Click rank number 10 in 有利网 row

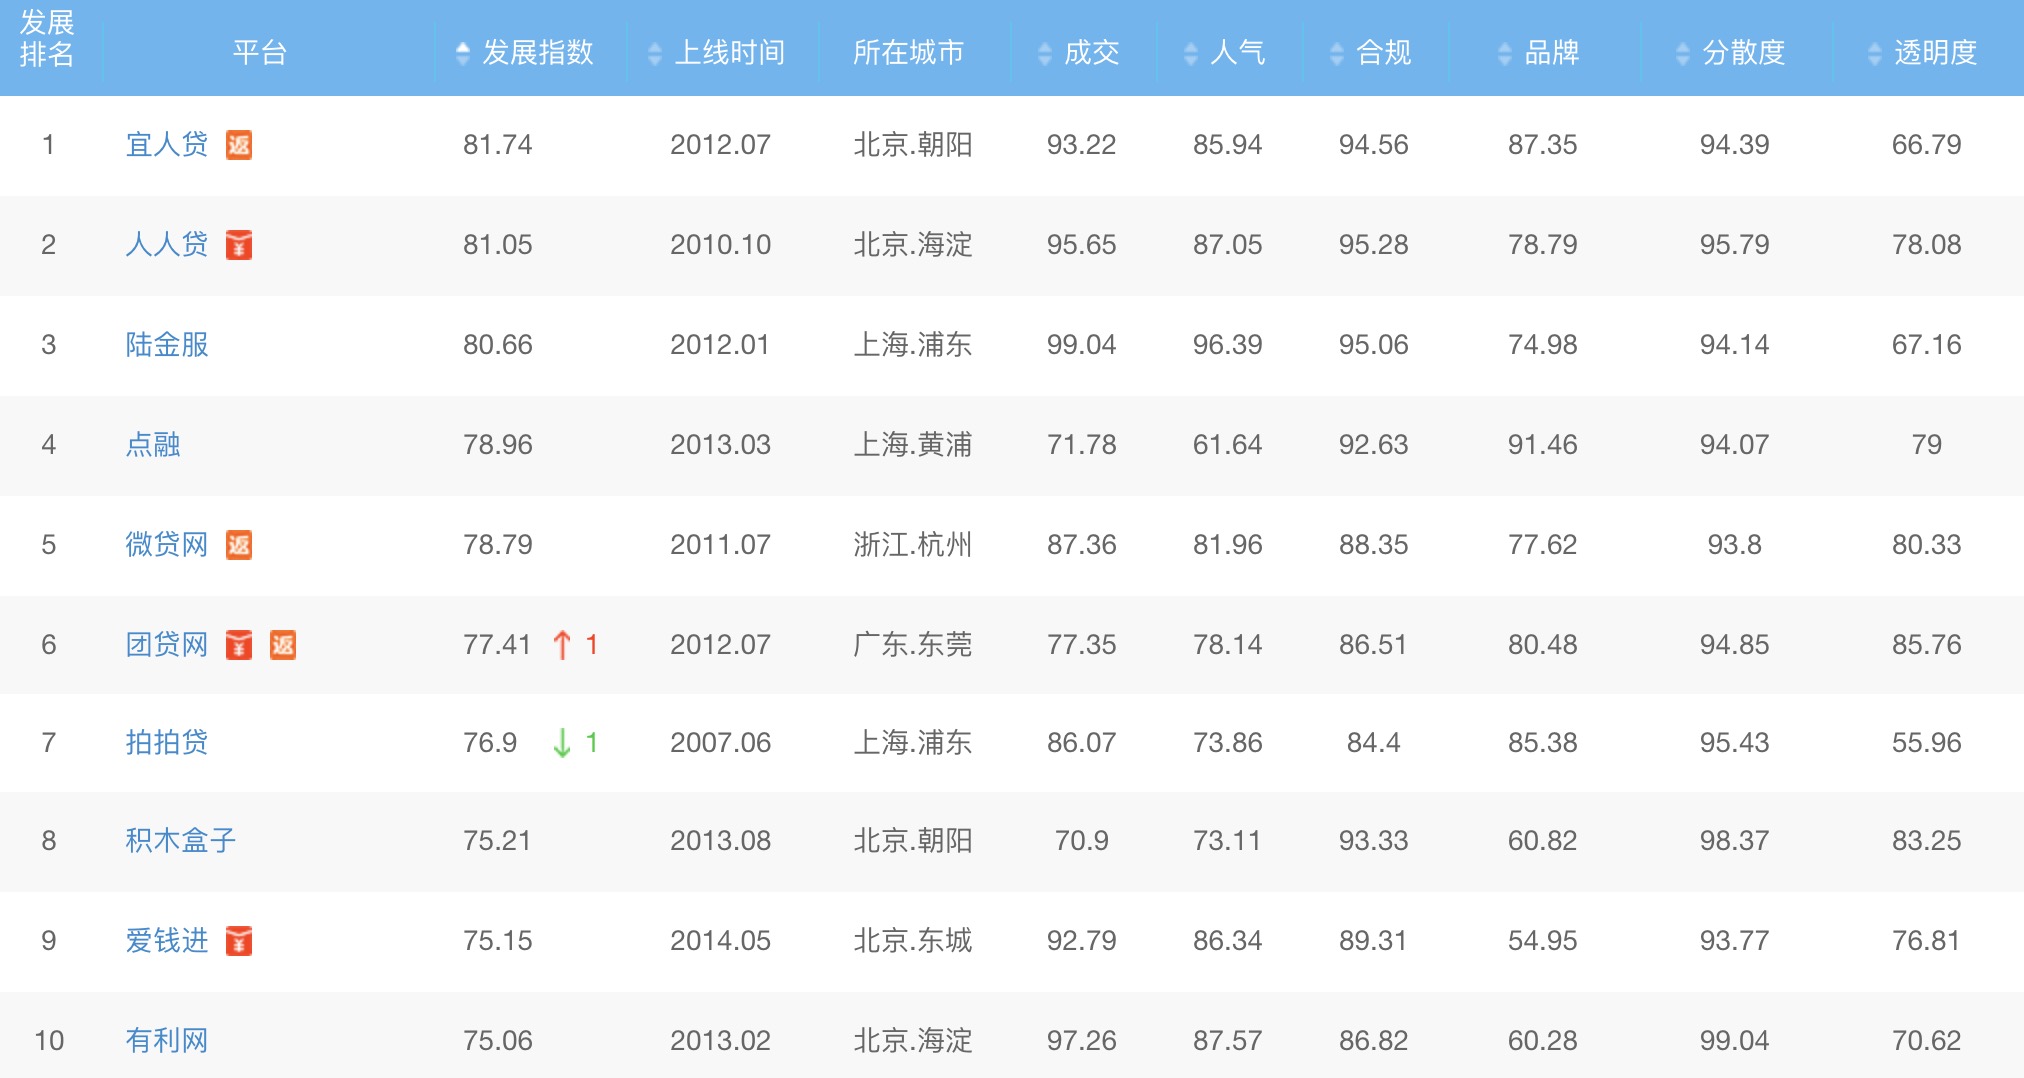coord(49,1041)
